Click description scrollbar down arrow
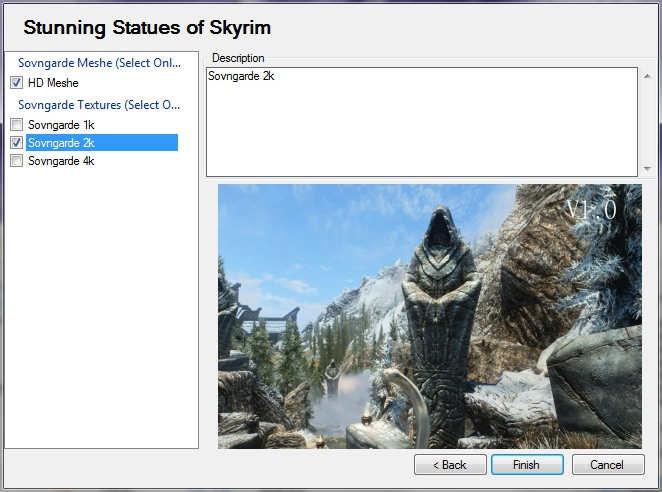Screen dimensions: 662x492 coord(647,169)
